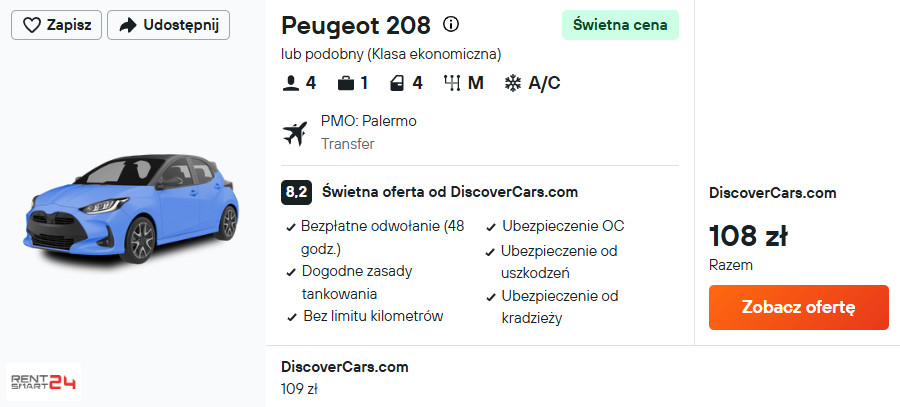Click the manual transmission gearbox icon
Viewport: 900px width, 407px height.
pos(451,83)
